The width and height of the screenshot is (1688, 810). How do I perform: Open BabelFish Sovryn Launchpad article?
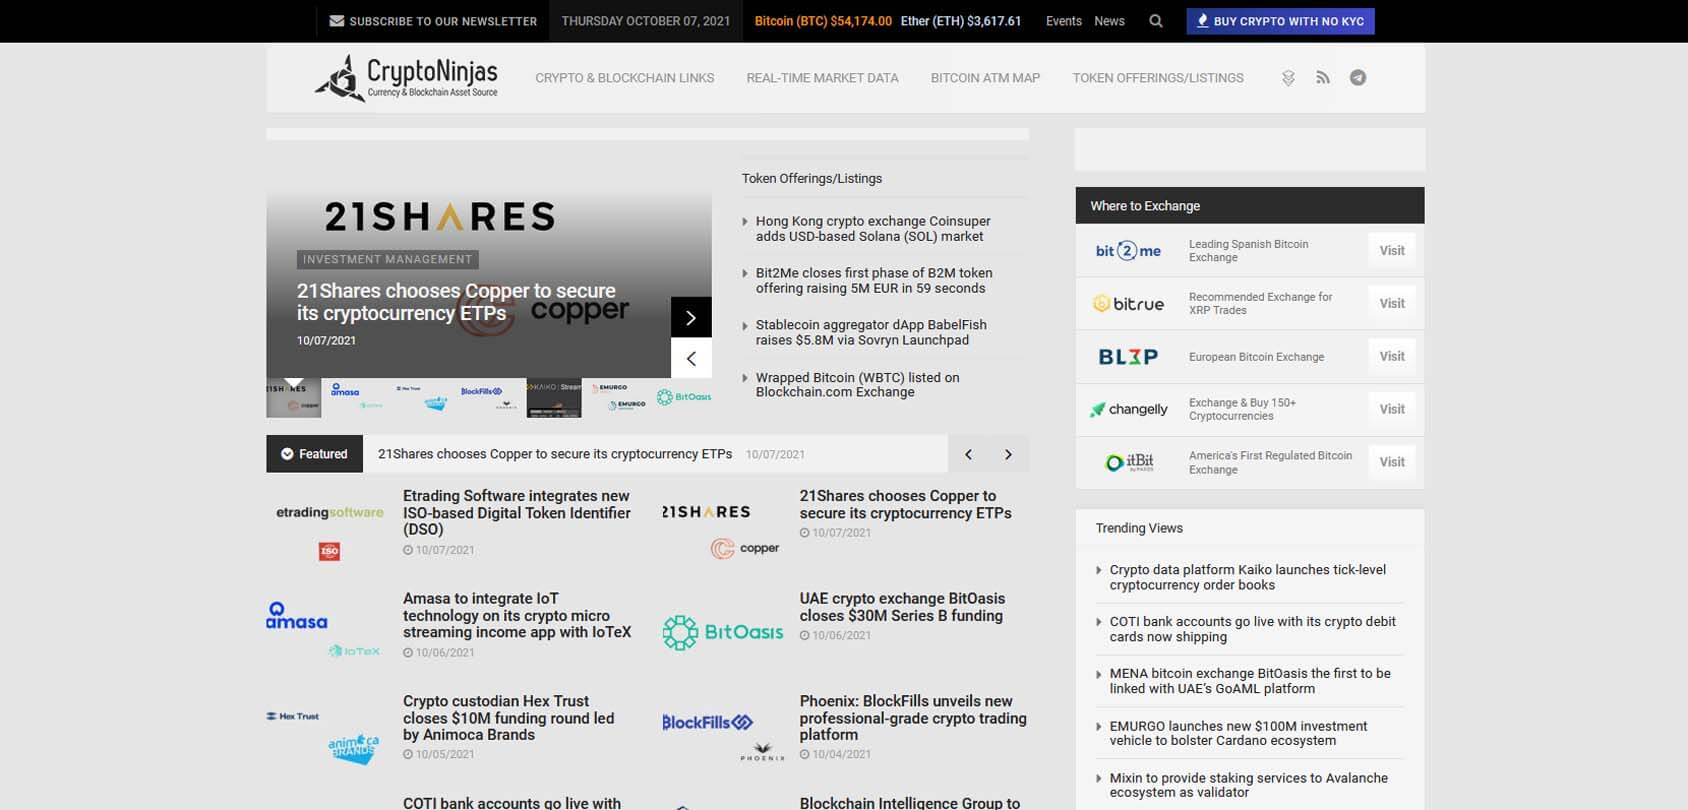click(871, 333)
